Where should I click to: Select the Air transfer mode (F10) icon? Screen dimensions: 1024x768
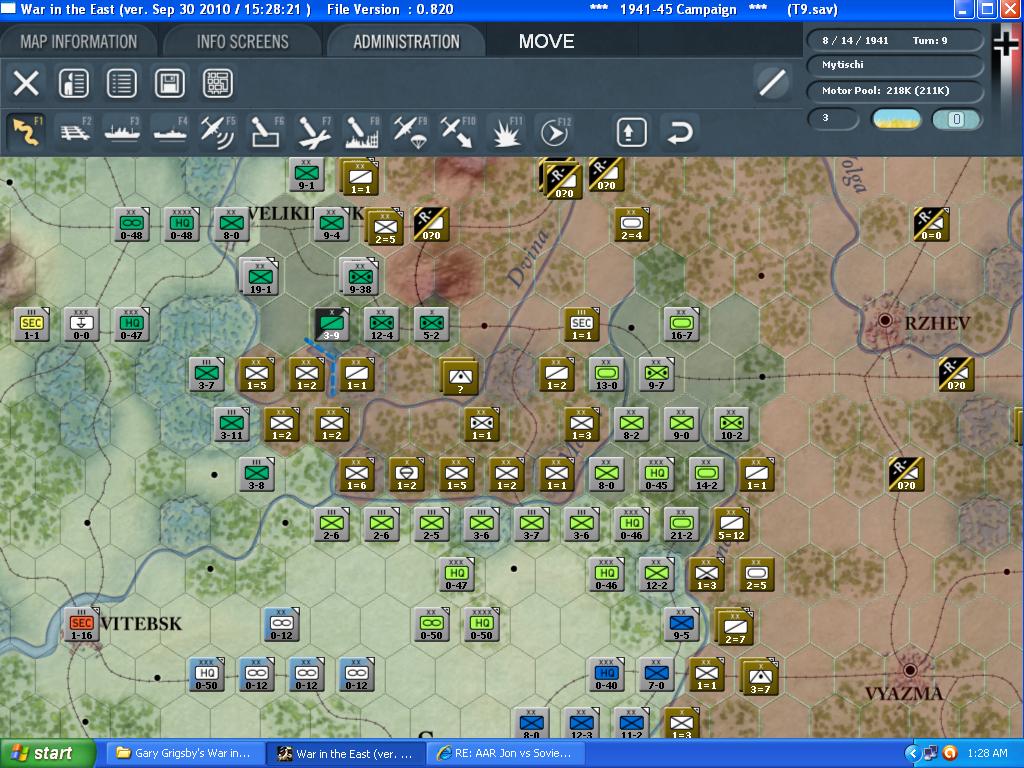457,131
